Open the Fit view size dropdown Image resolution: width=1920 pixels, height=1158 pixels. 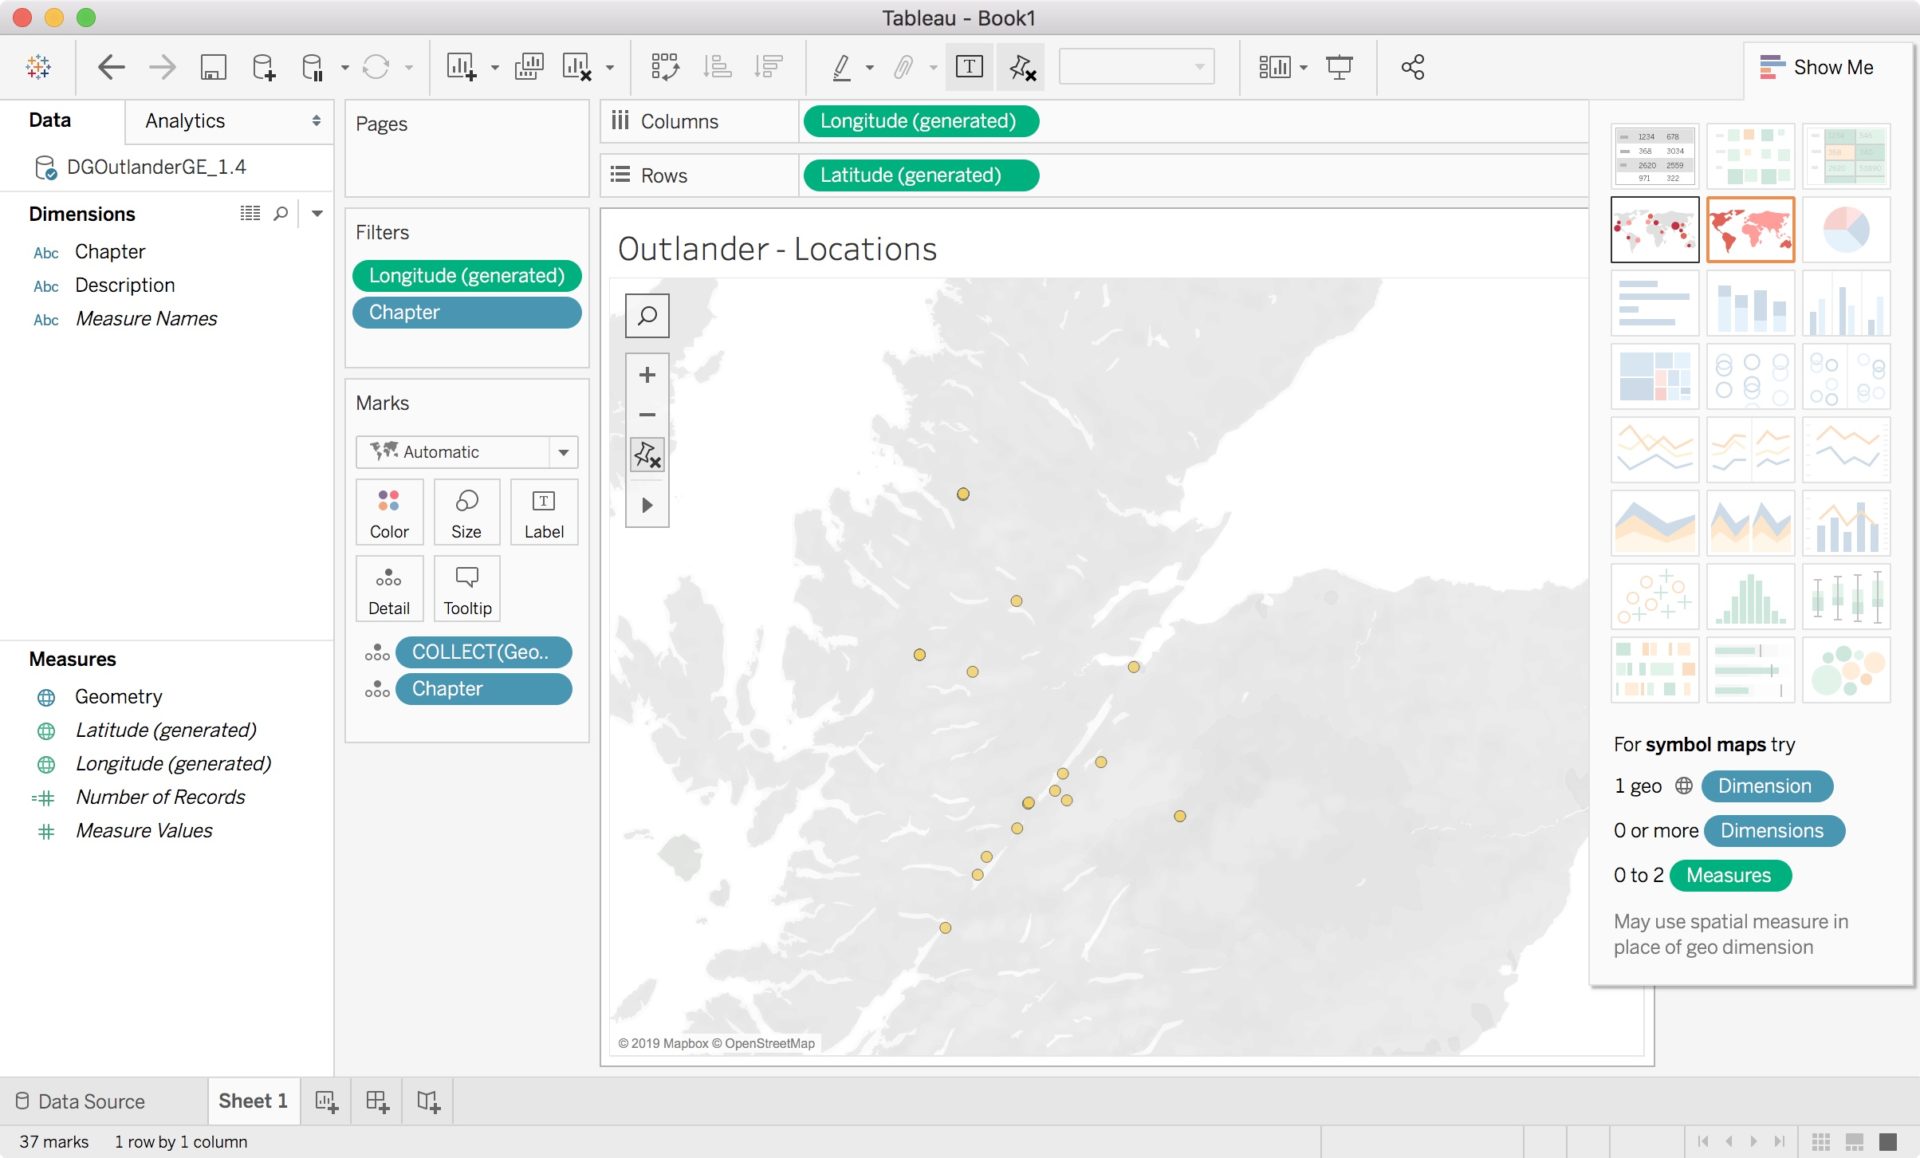point(1137,67)
